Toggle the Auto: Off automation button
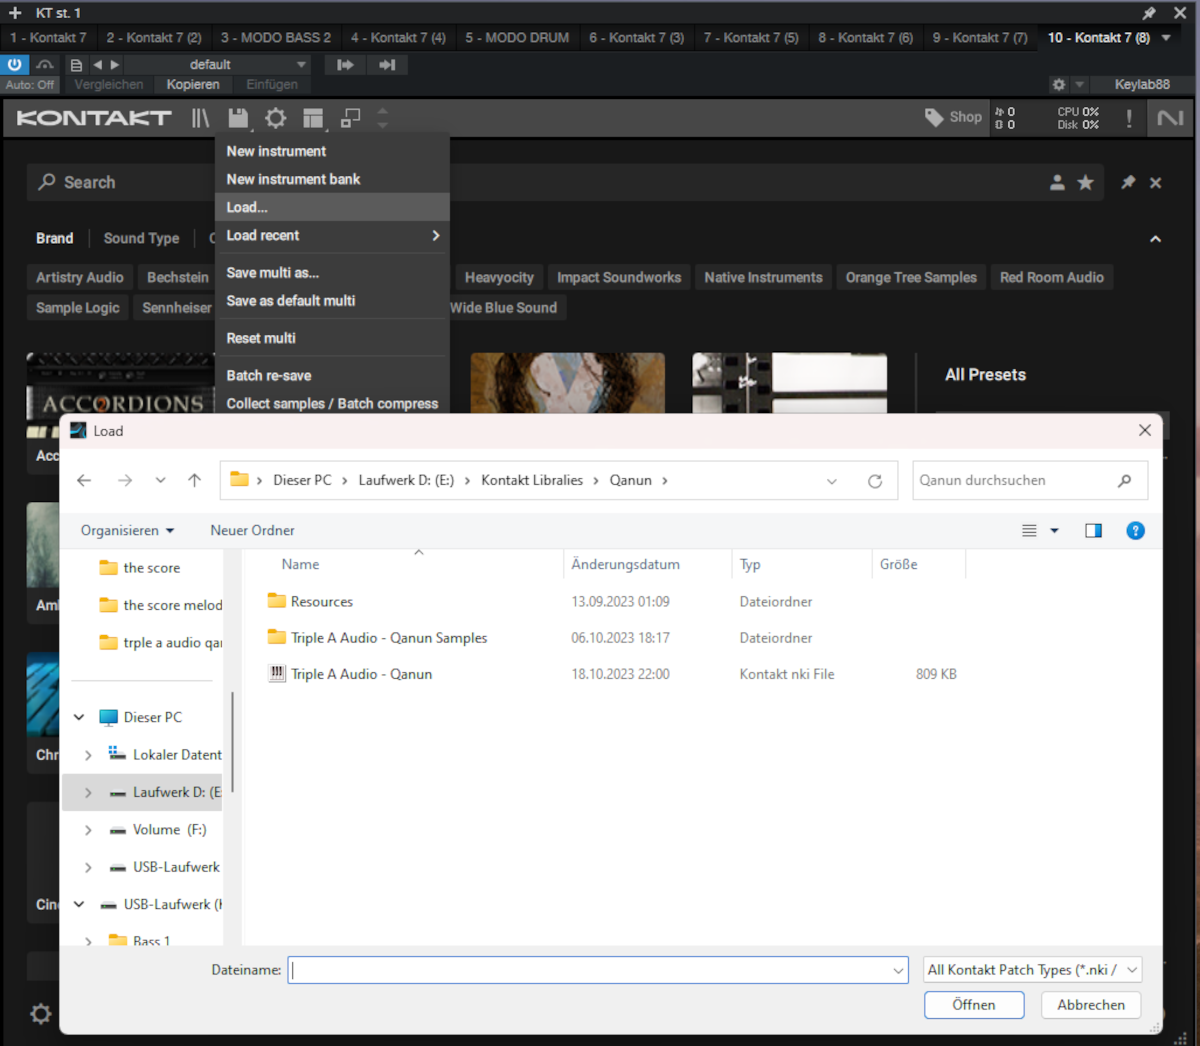1200x1046 pixels. tap(30, 85)
